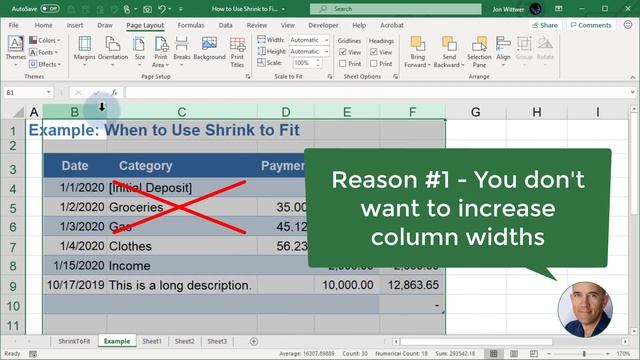Click the Search box in title bar
The height and width of the screenshot is (360, 640).
click(396, 9)
